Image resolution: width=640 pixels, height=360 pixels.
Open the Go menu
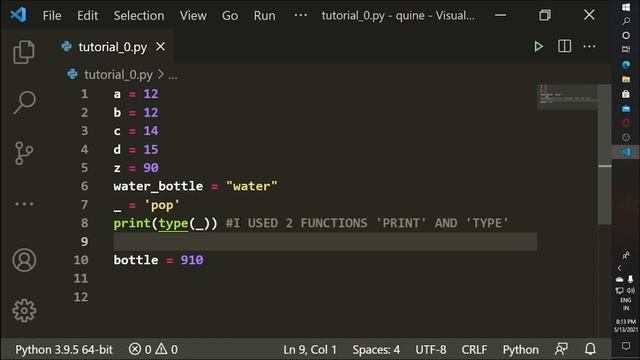pos(230,16)
